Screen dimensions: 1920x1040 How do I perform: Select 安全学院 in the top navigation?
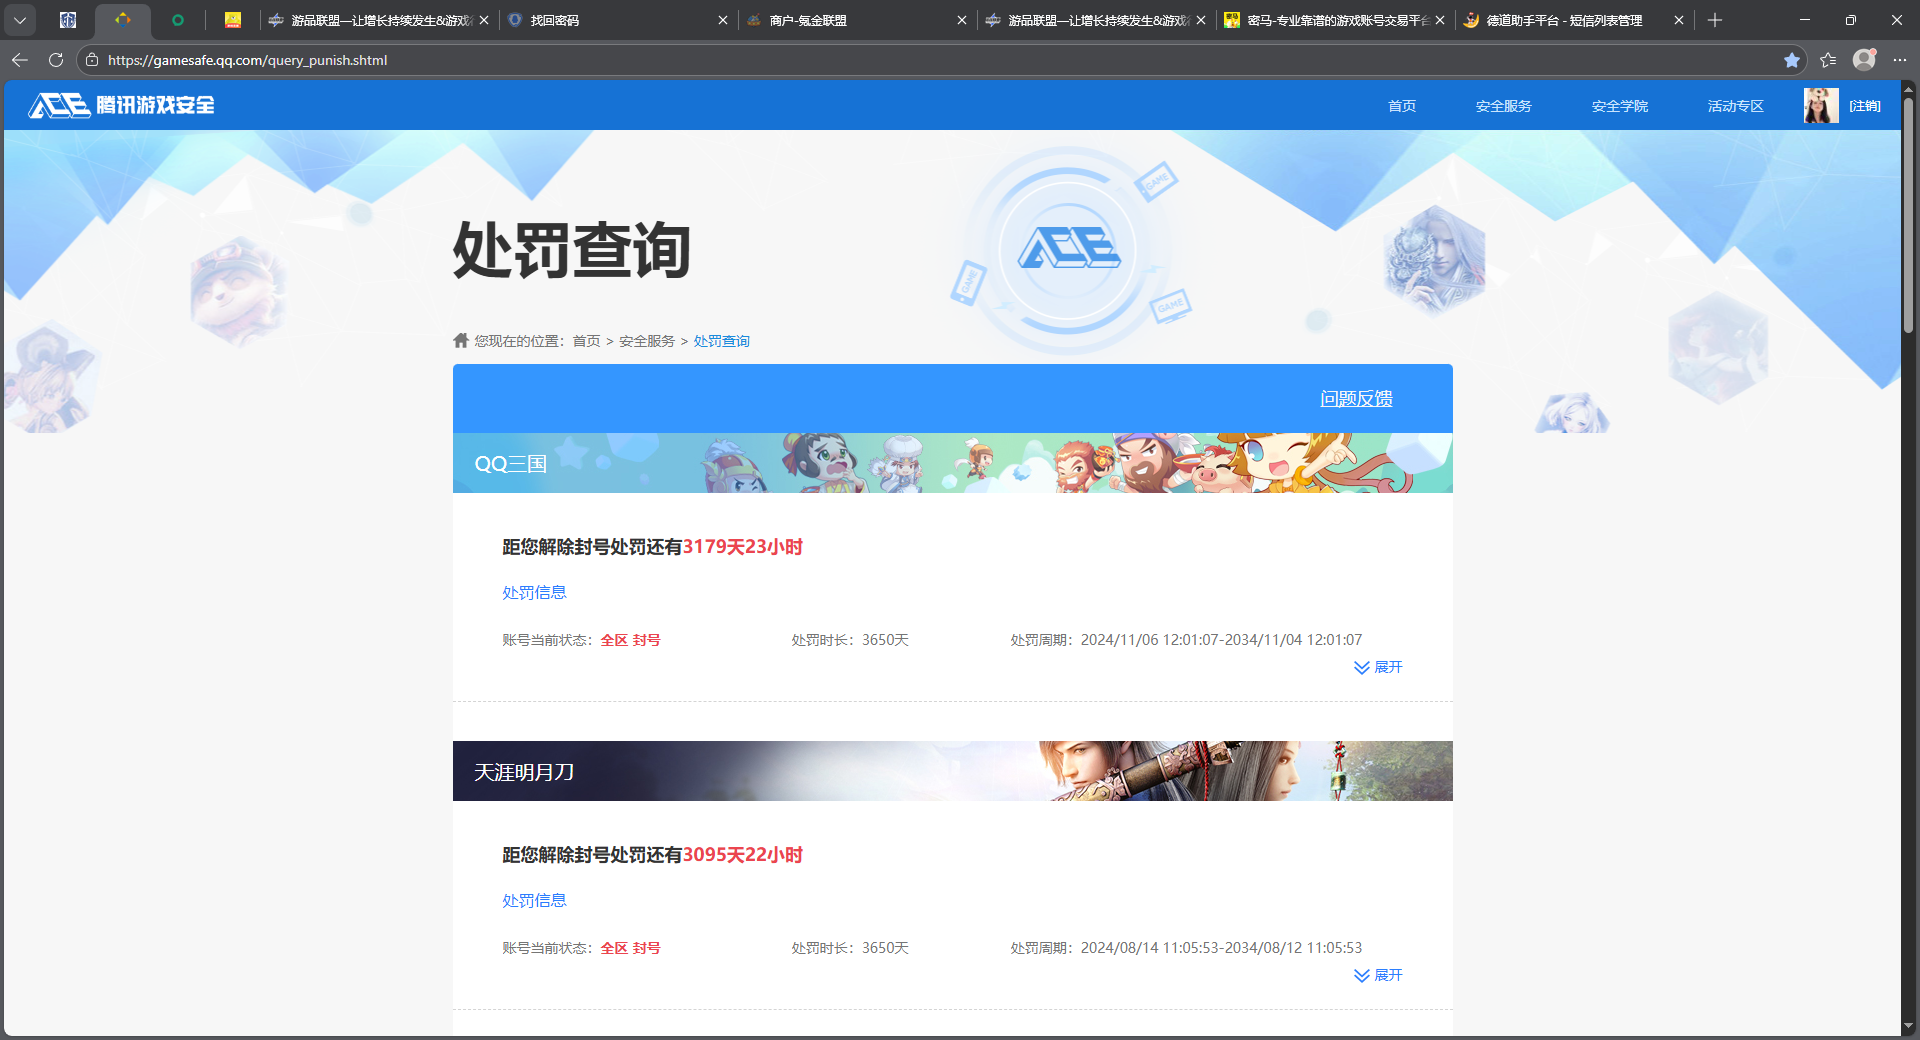[1619, 105]
